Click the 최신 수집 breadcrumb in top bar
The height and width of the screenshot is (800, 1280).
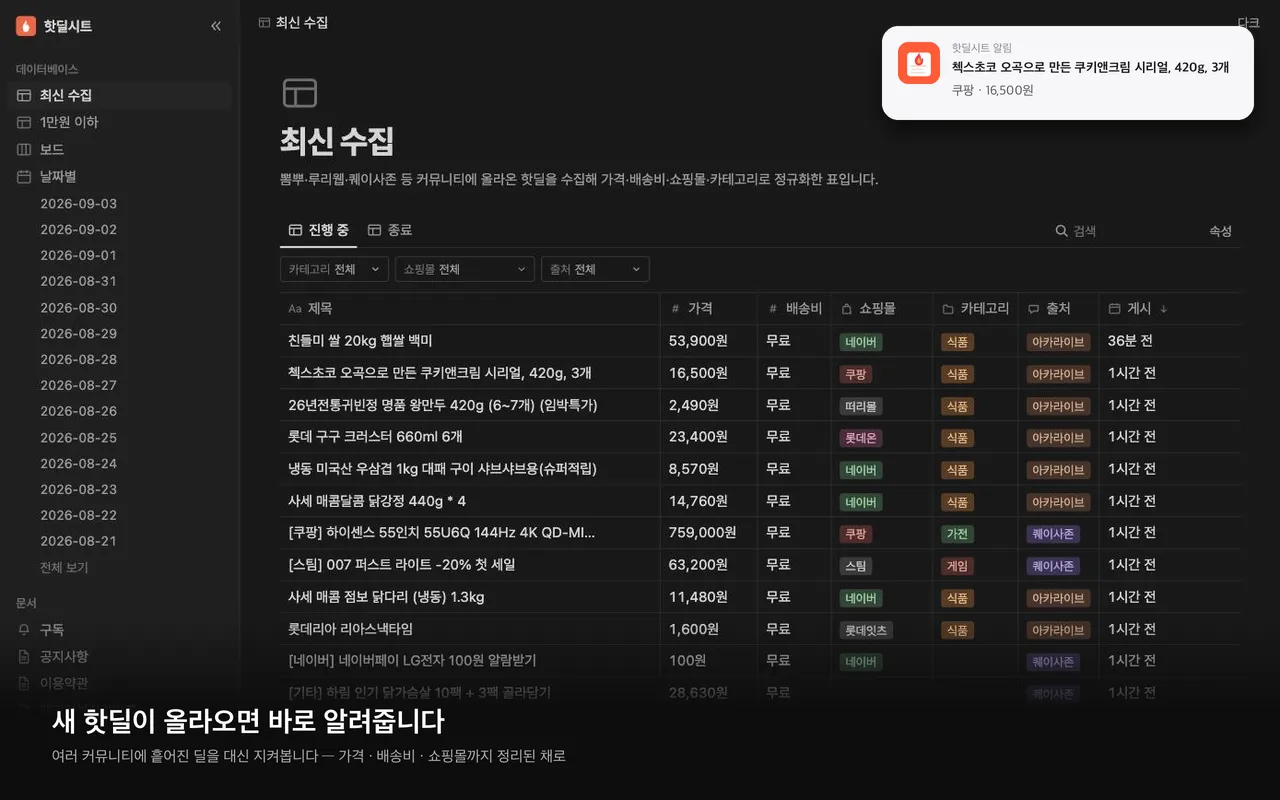pos(293,22)
